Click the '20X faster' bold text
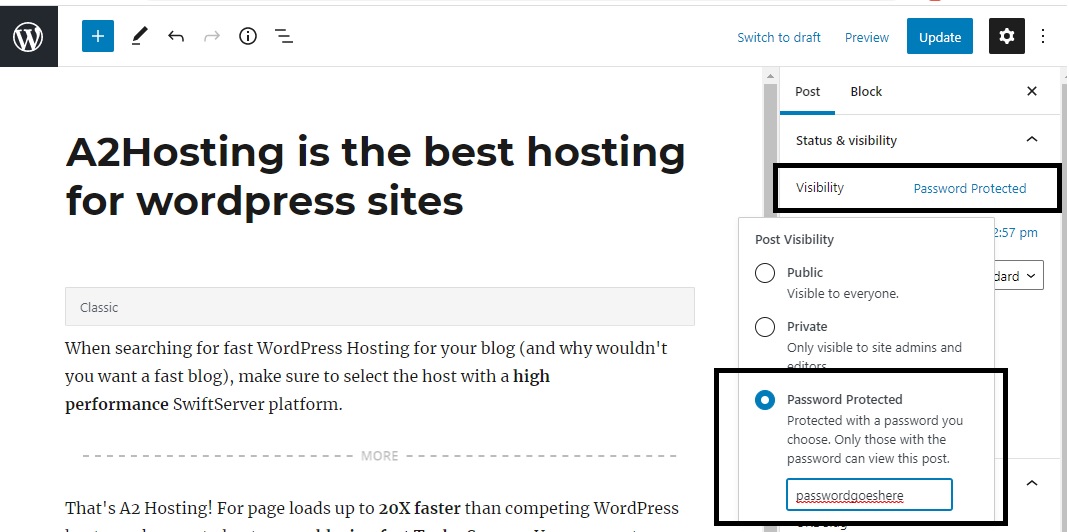Image resolution: width=1069 pixels, height=532 pixels. point(420,508)
